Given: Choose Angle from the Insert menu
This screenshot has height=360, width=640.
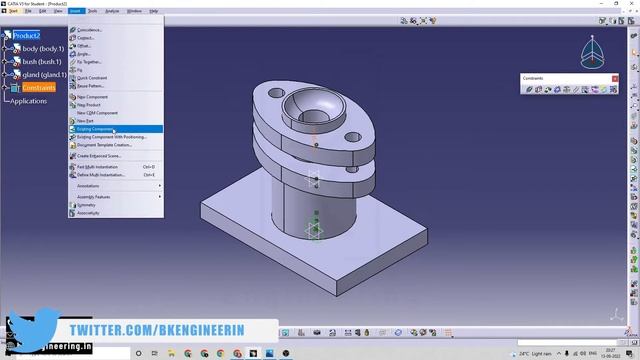Looking at the screenshot, I should 116,54.
